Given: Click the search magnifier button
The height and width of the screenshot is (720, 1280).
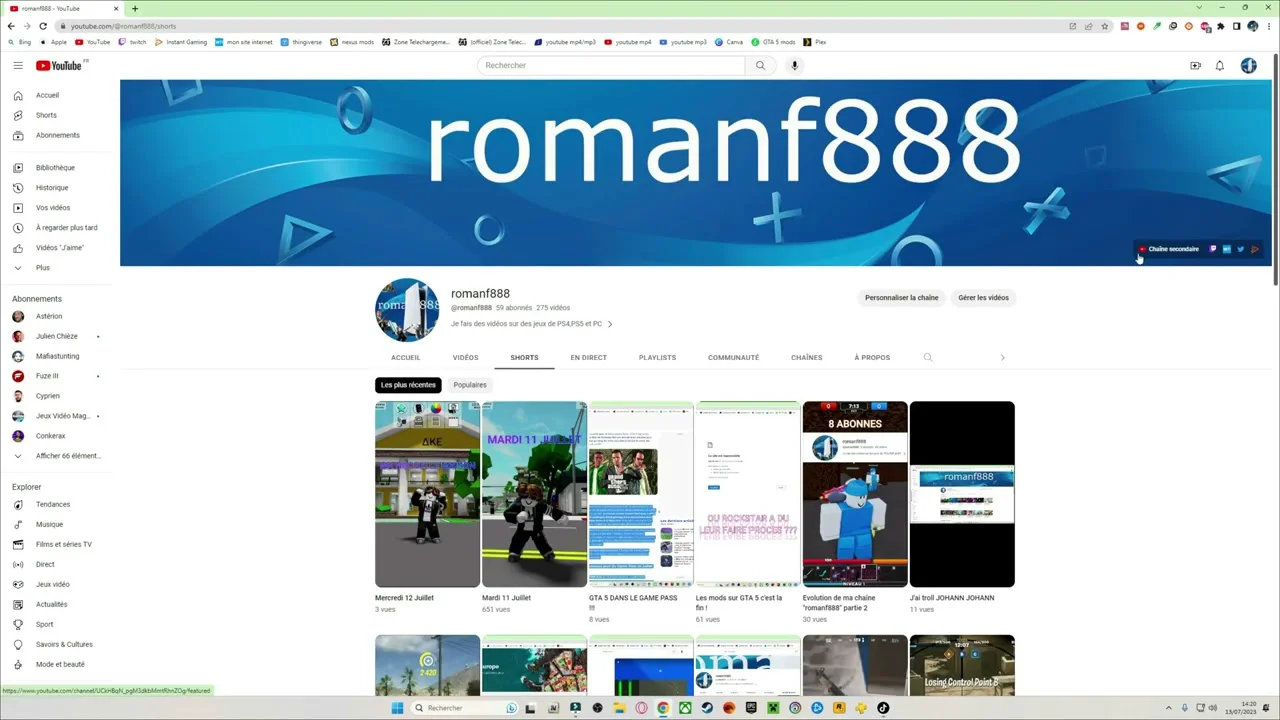Looking at the screenshot, I should tap(760, 66).
